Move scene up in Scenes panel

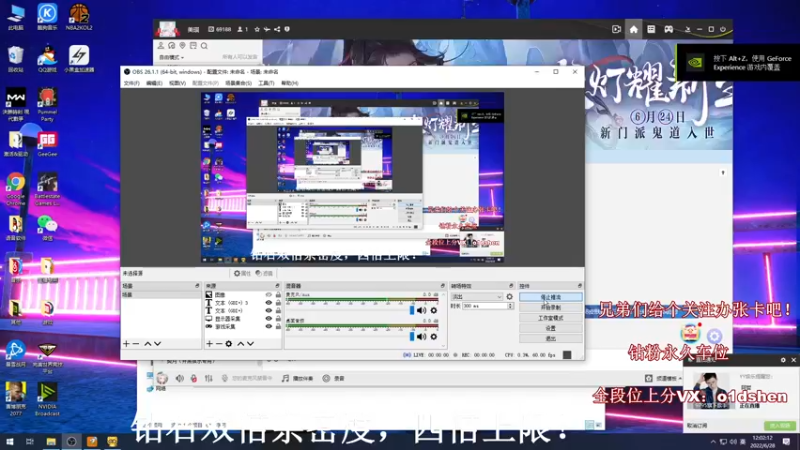tap(147, 344)
